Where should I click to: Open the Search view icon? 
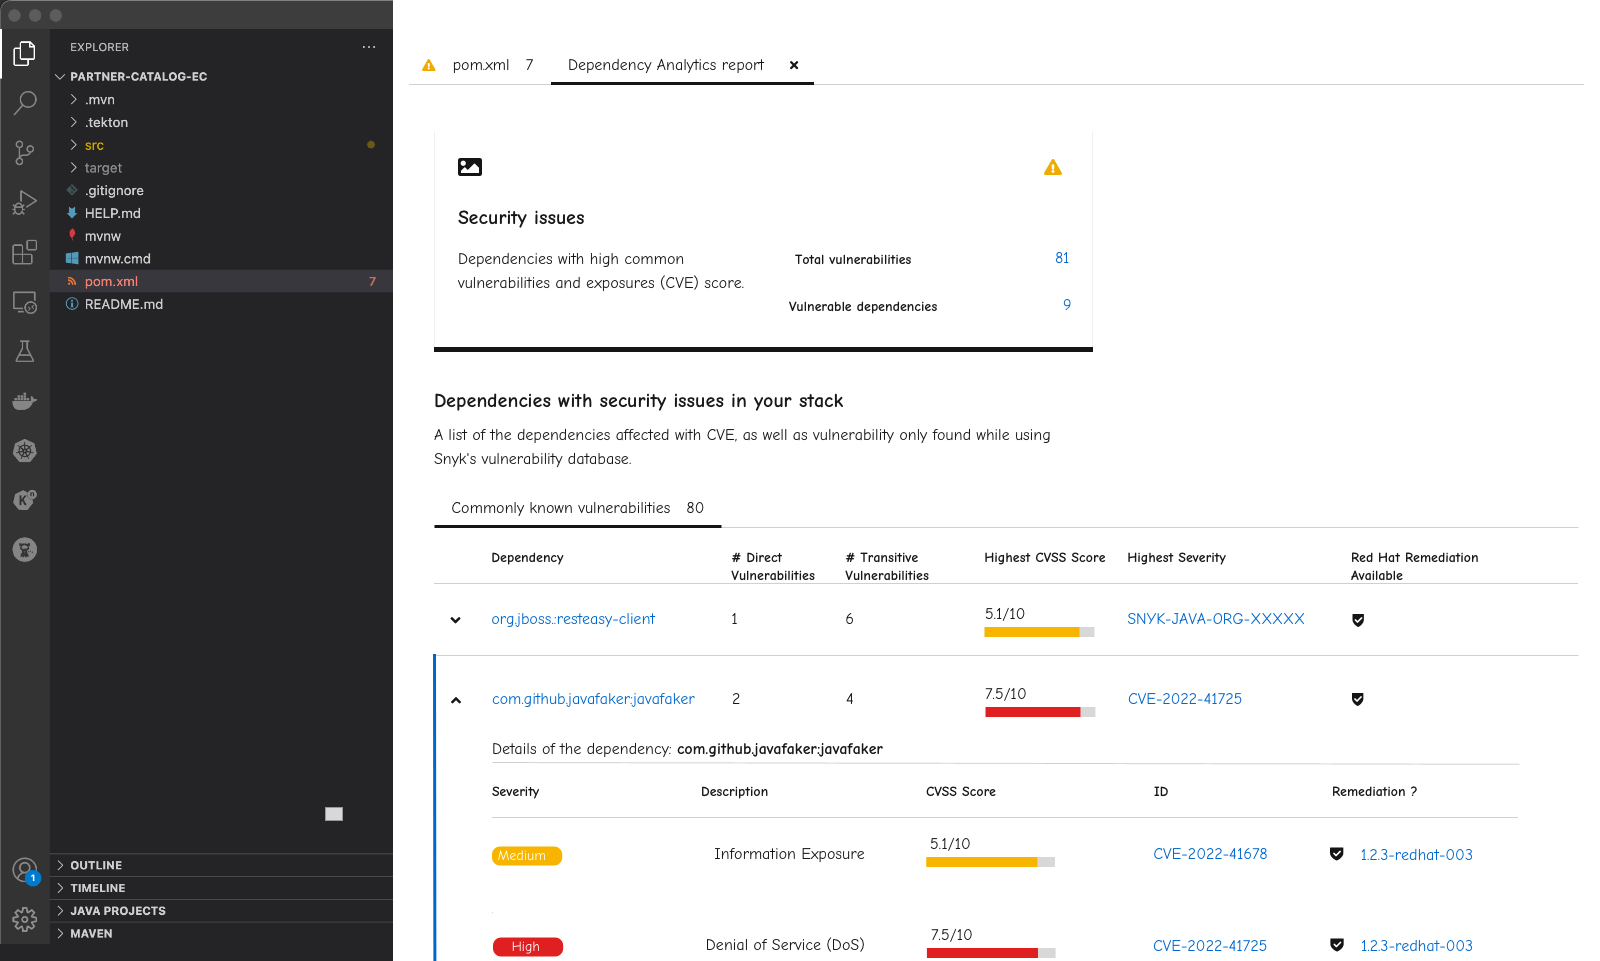tap(25, 103)
